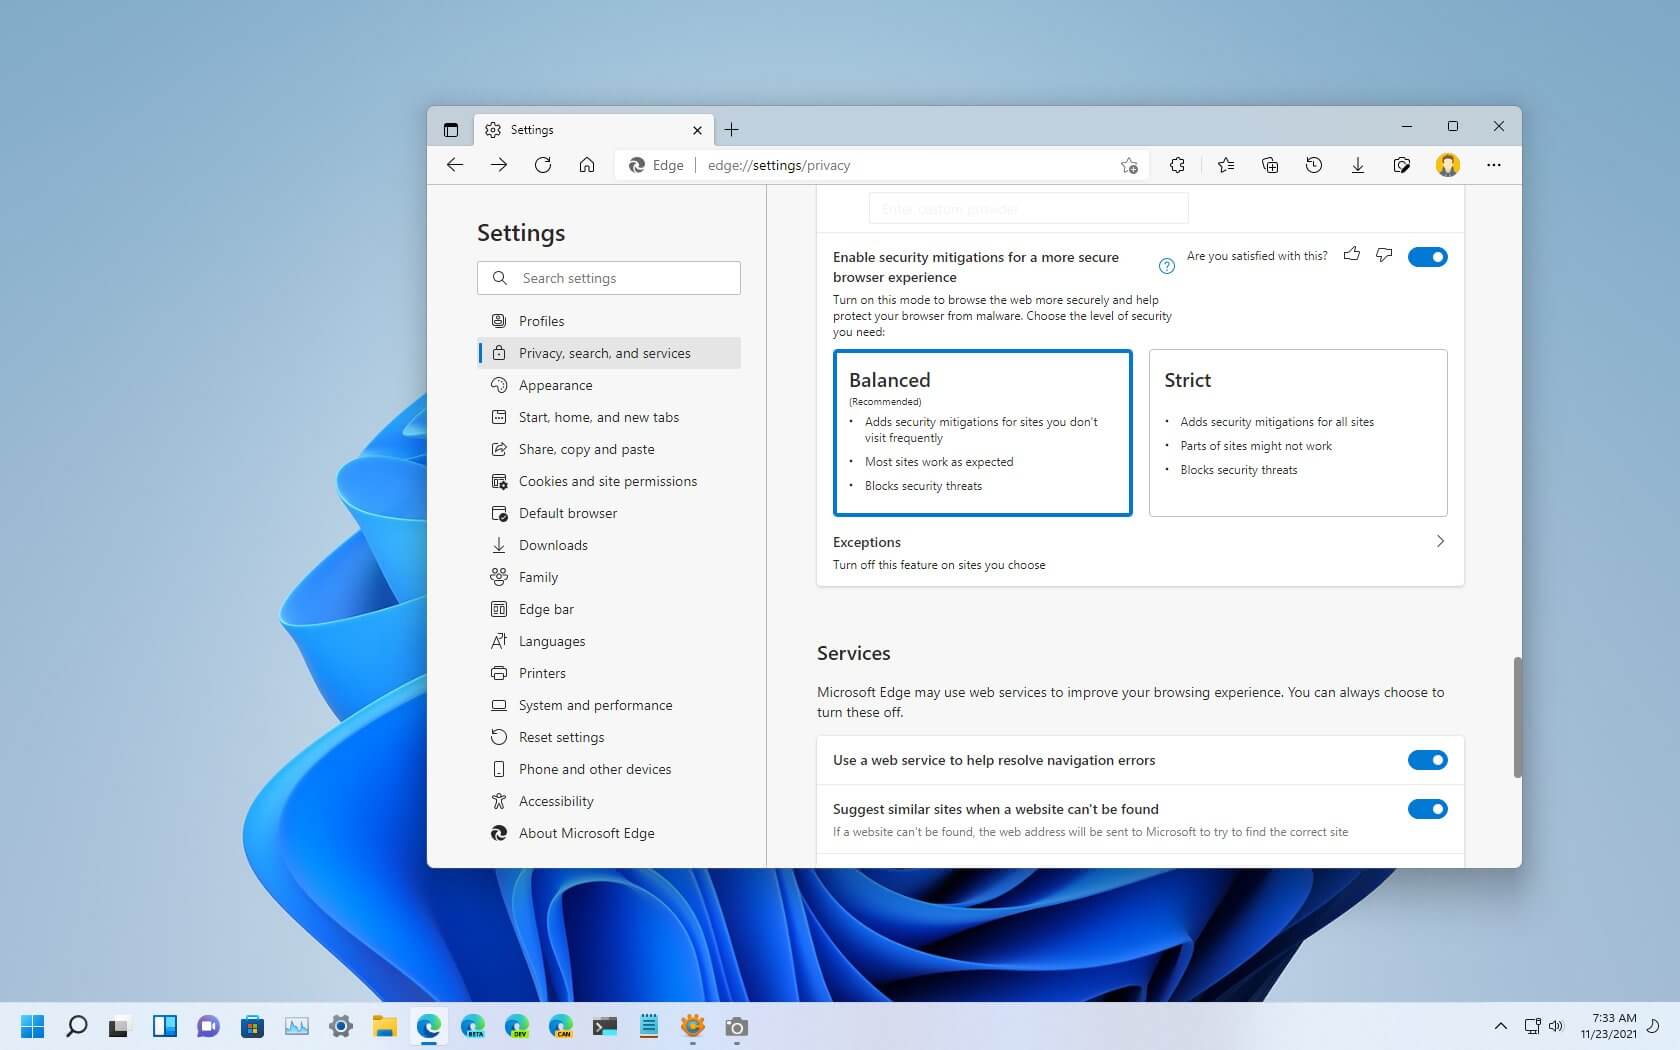Open the Downloads toolbar icon
Viewport: 1680px width, 1050px height.
(x=1358, y=165)
